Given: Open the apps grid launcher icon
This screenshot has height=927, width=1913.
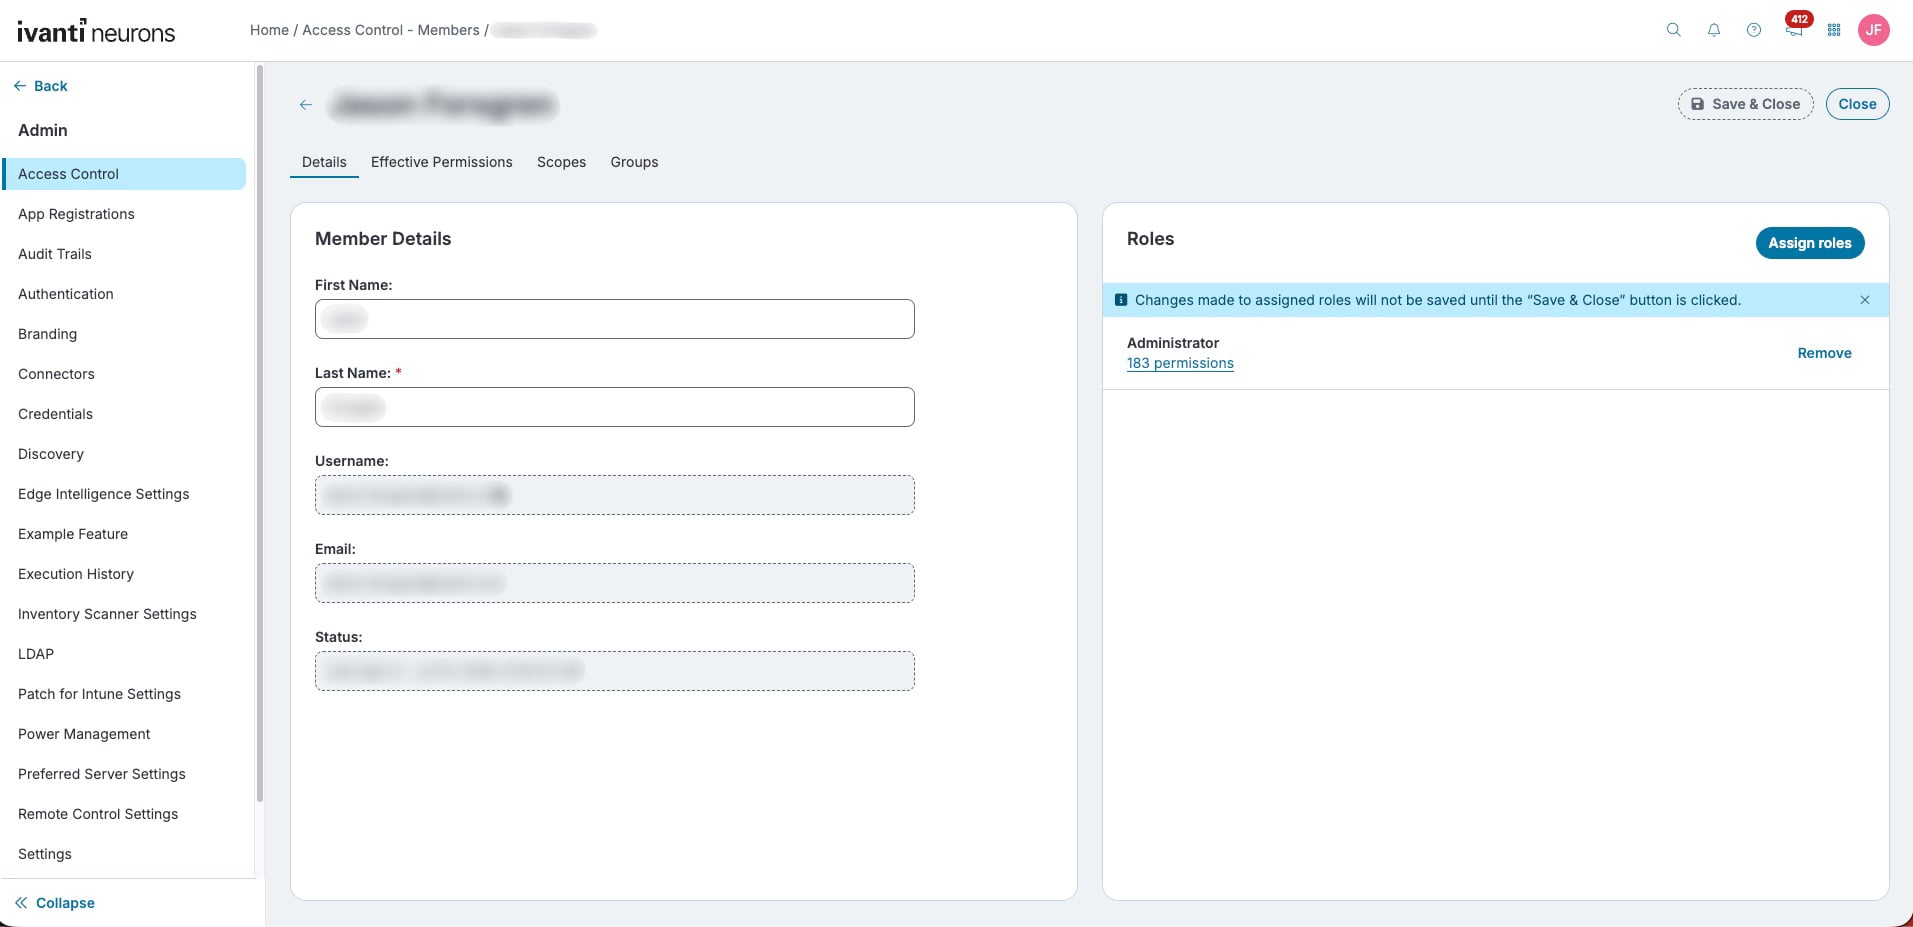Looking at the screenshot, I should pos(1833,30).
